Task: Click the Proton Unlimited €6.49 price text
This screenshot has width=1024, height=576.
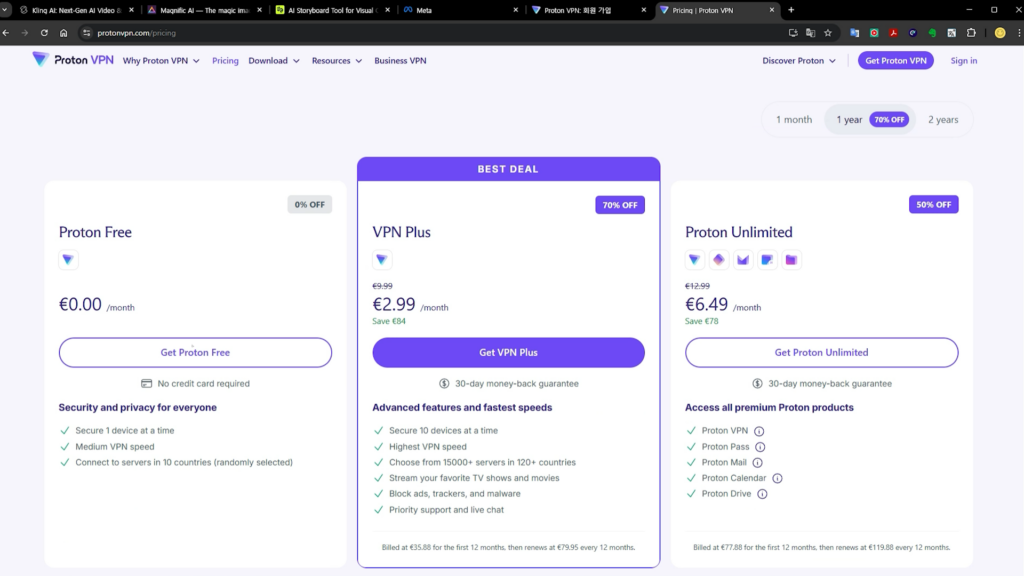Action: (706, 304)
